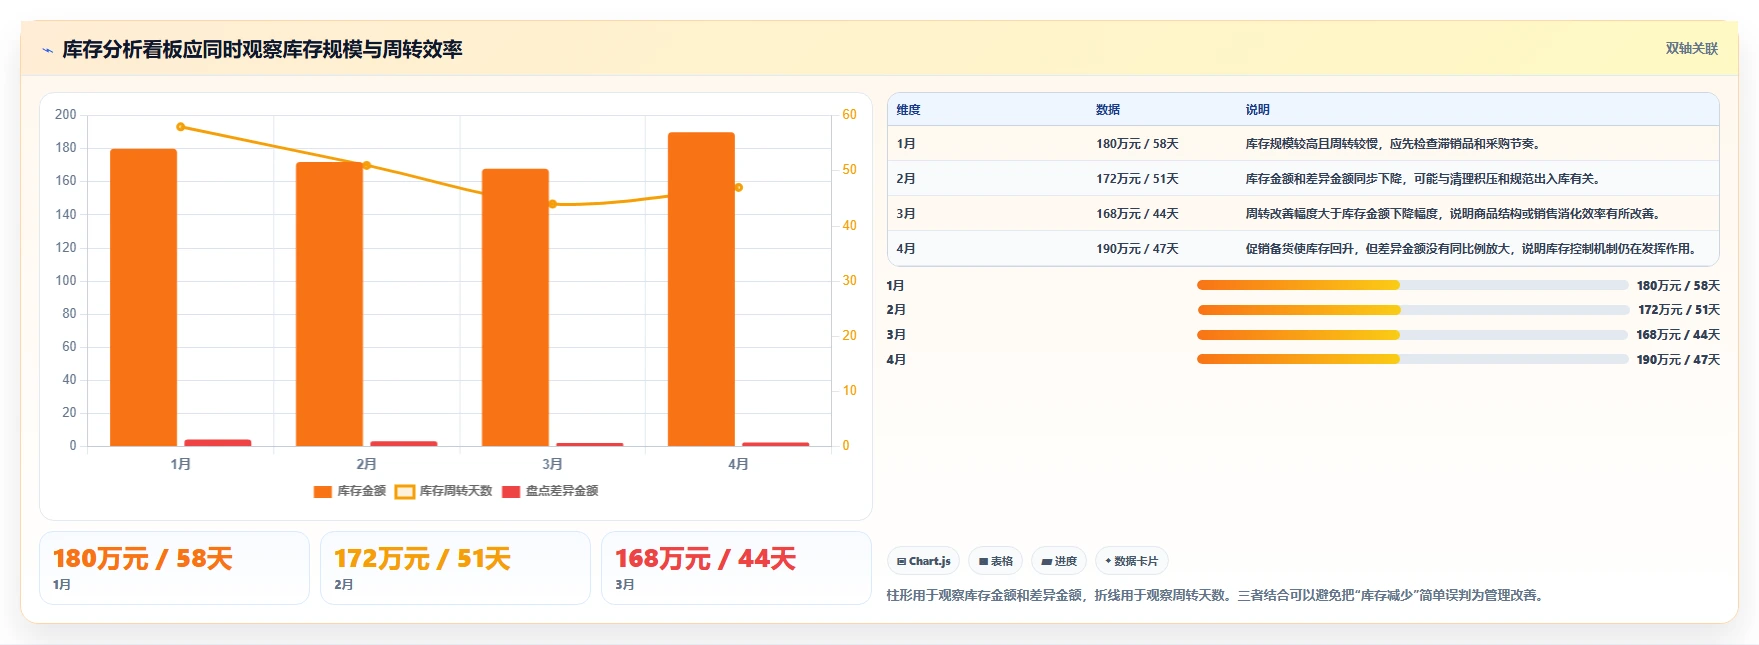Select the 1月 row in the table

coord(1303,144)
